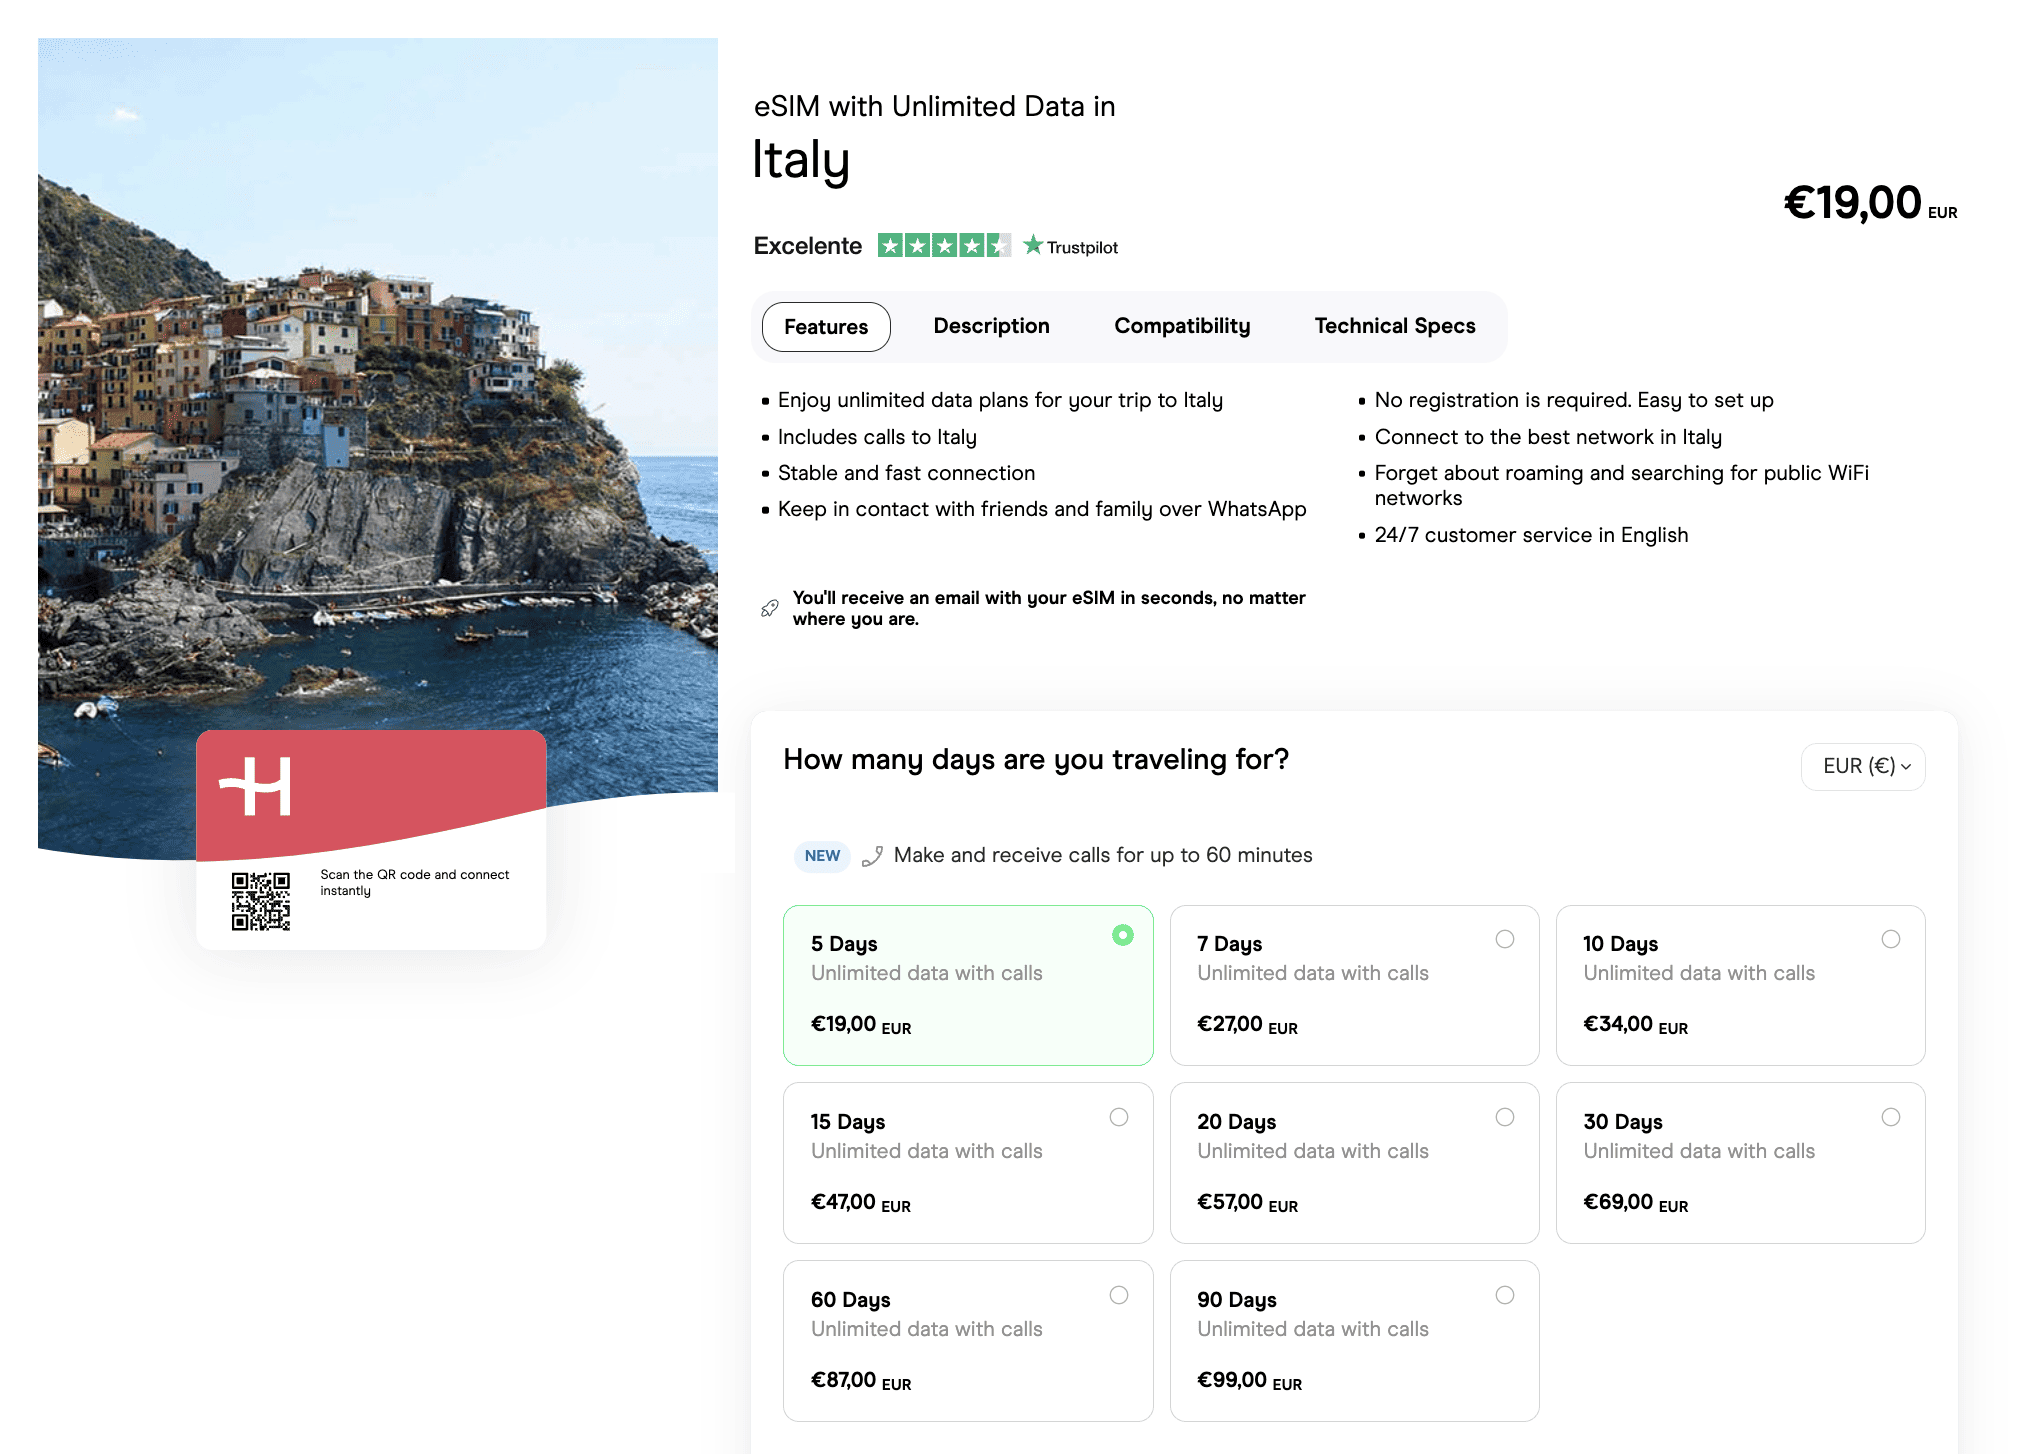Click the Compatibility tab
This screenshot has height=1454, width=2026.
pyautogui.click(x=1182, y=326)
